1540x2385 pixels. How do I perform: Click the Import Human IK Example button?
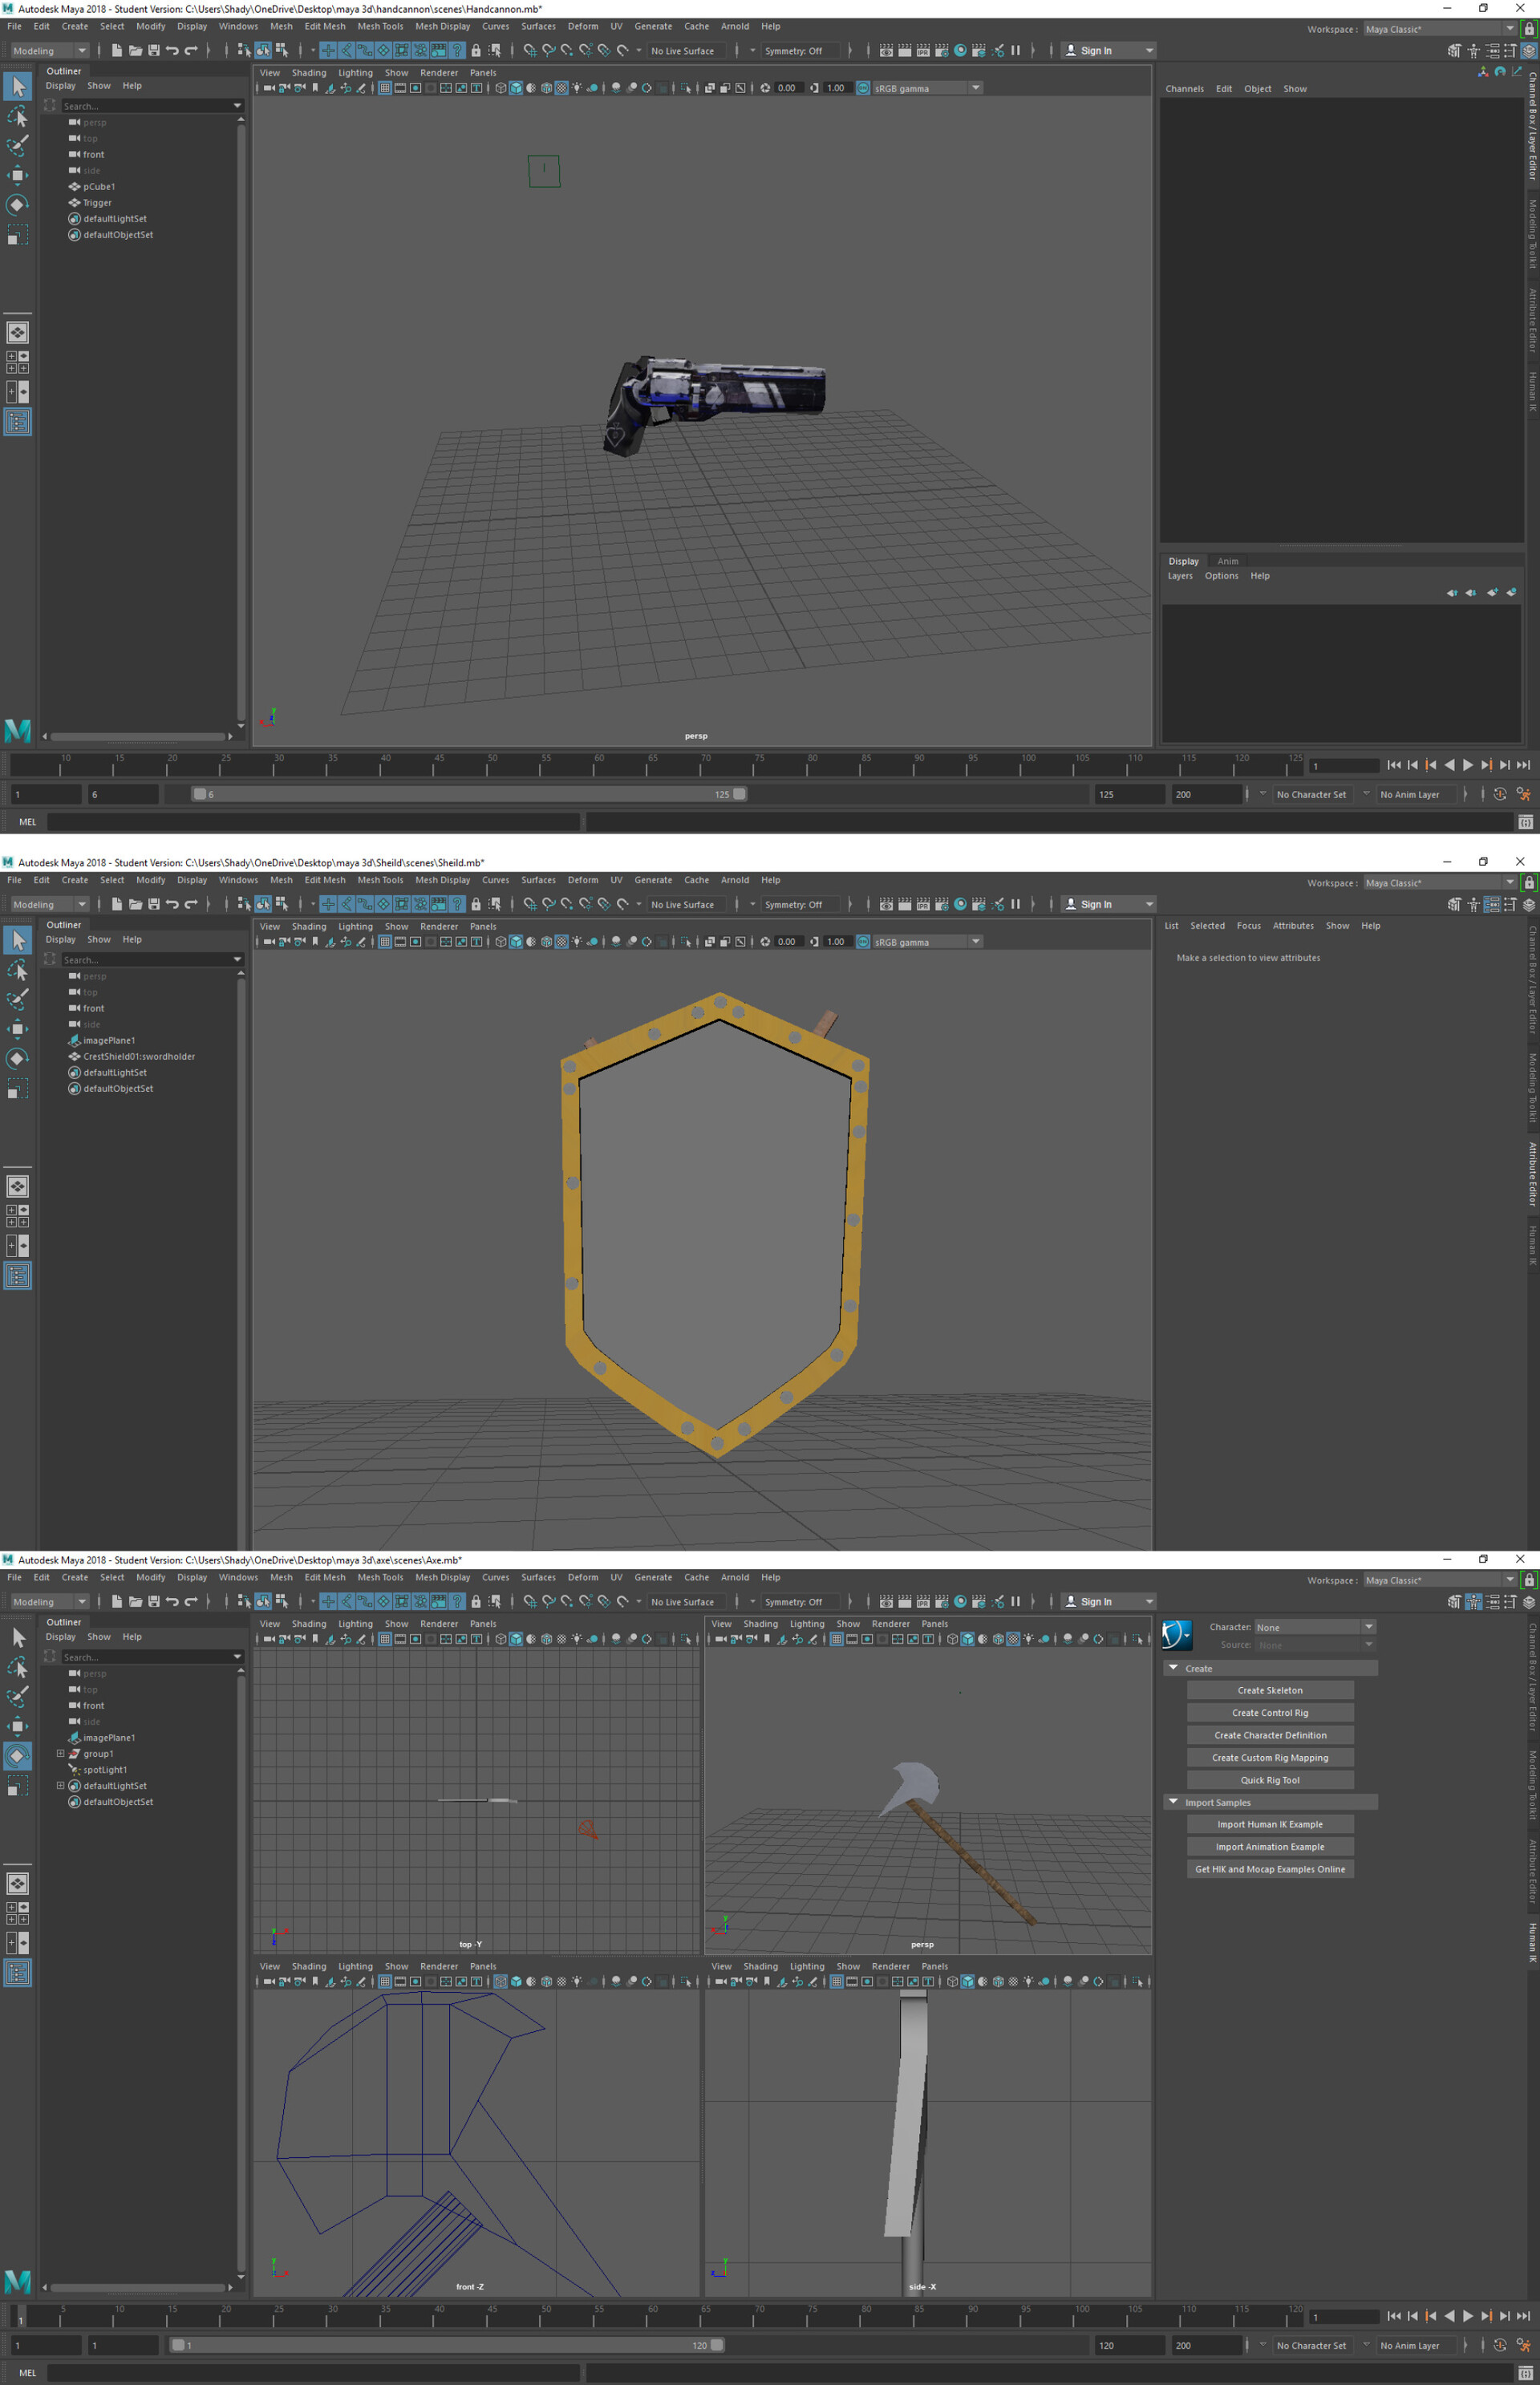click(x=1270, y=1823)
